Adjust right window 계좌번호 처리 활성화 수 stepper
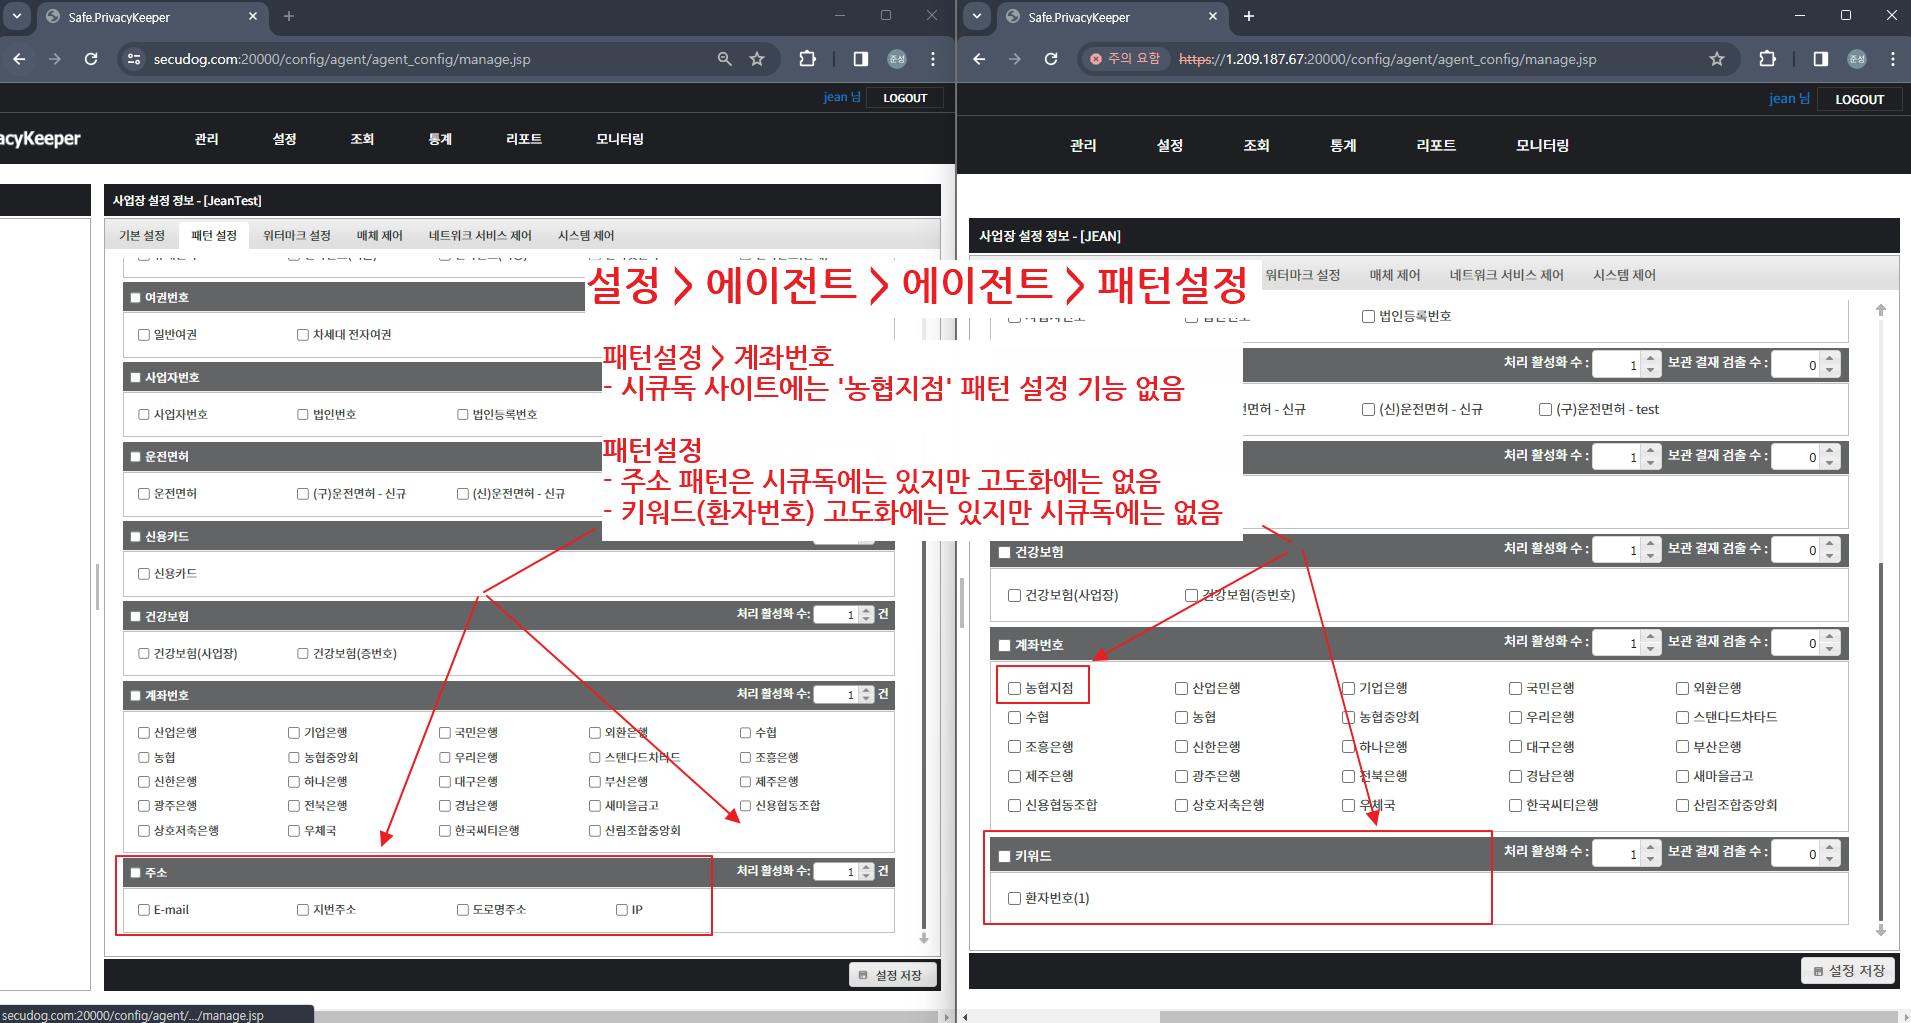Screen dimensions: 1911x1023 (x=1651, y=642)
